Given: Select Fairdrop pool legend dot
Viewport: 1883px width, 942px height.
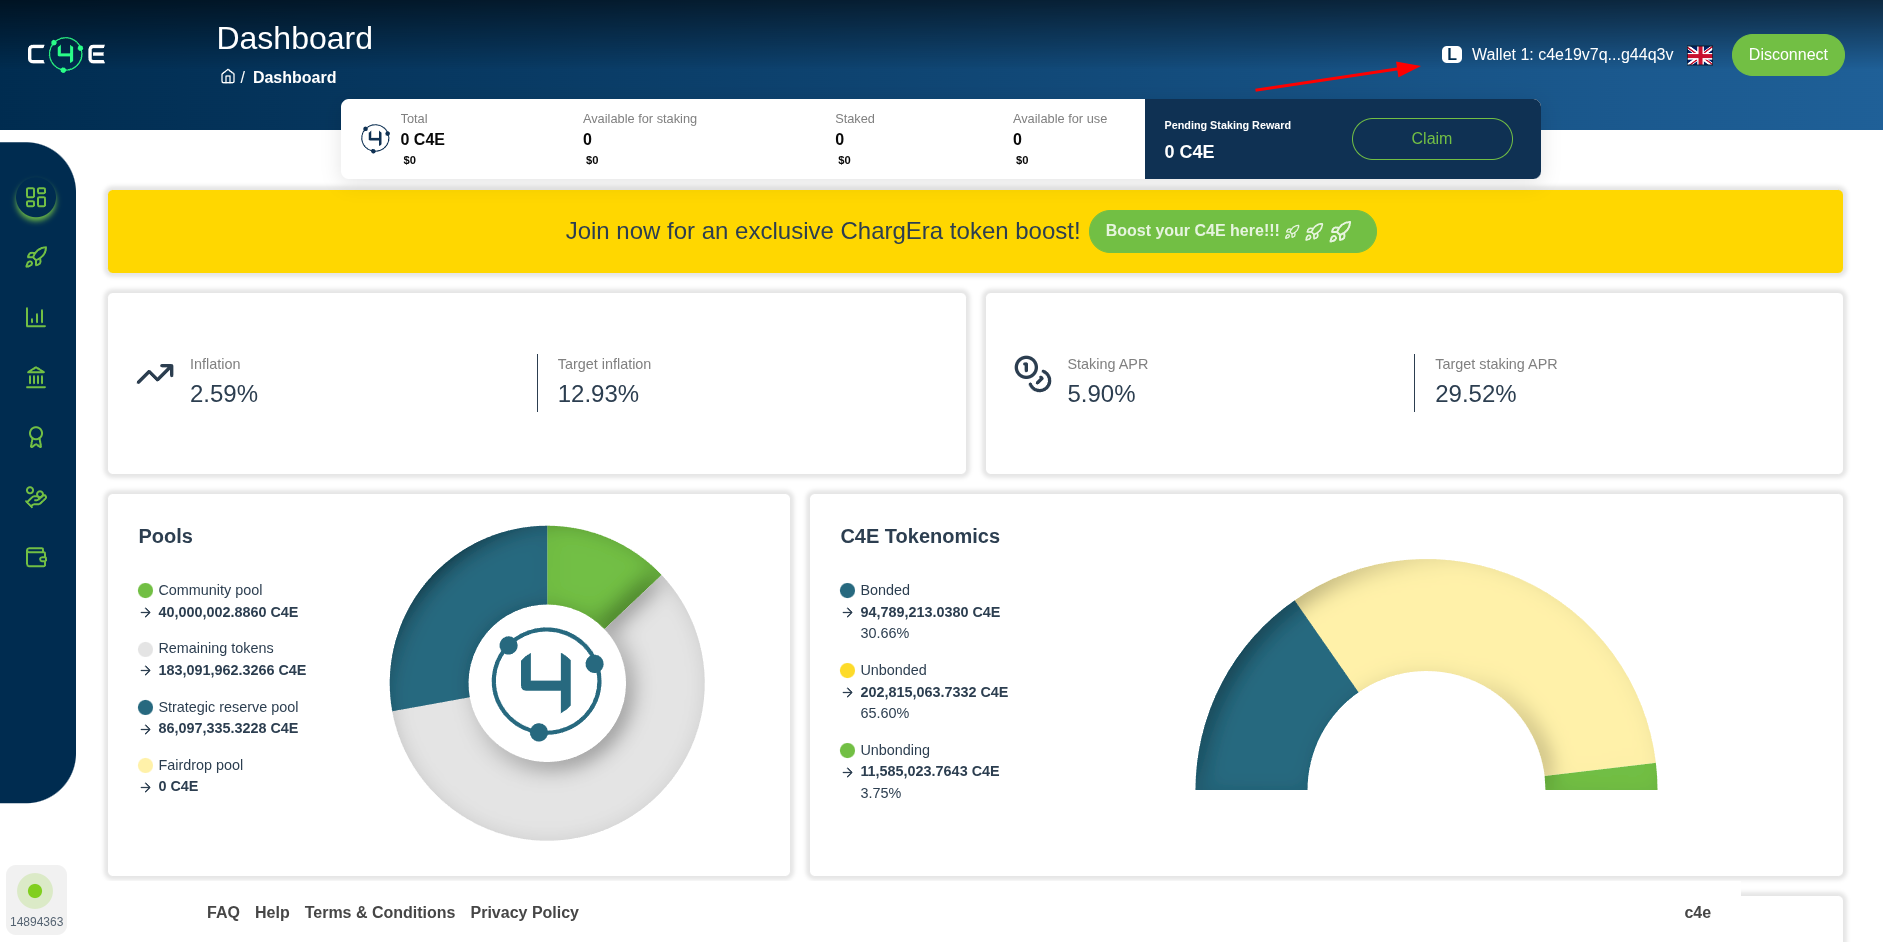Looking at the screenshot, I should (x=146, y=765).
